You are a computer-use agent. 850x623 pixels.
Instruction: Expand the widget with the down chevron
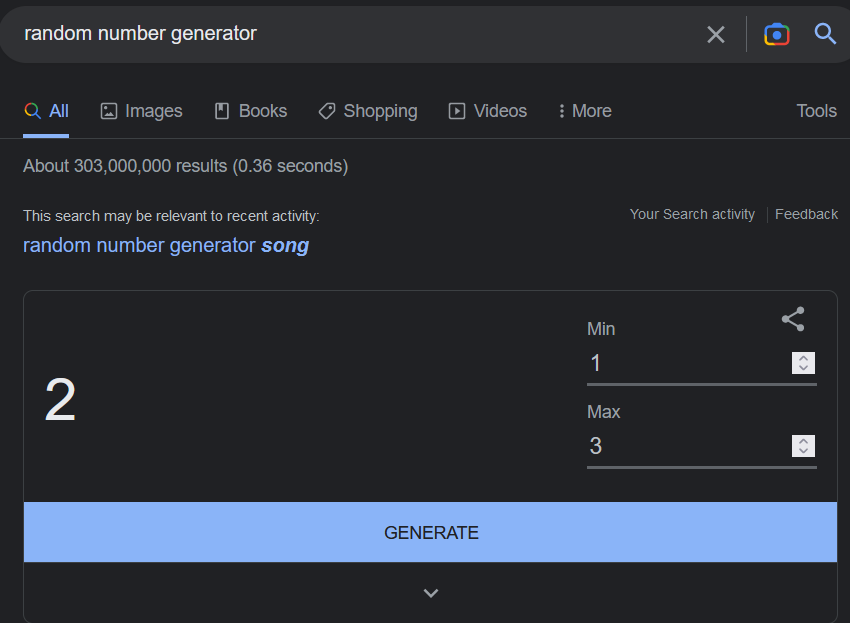[x=431, y=593]
